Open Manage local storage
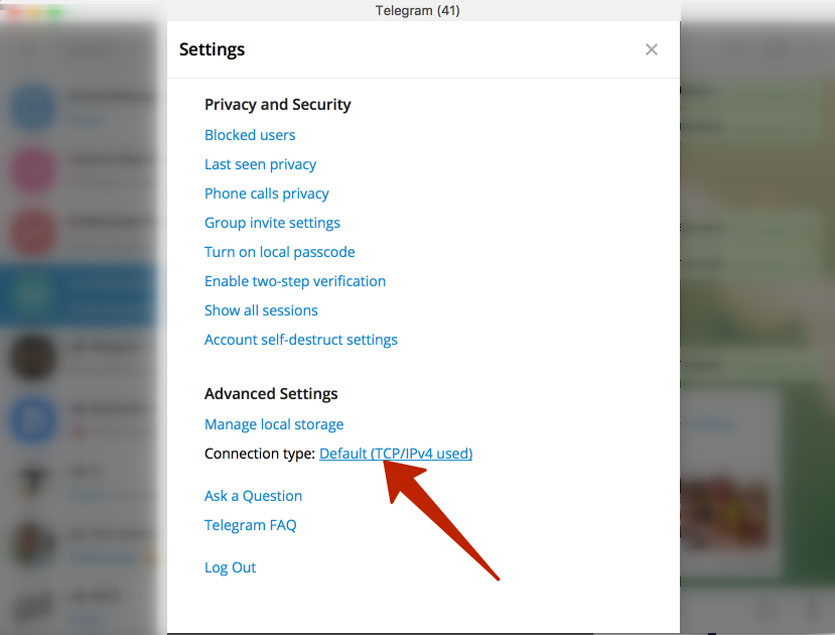This screenshot has width=835, height=635. [x=274, y=425]
